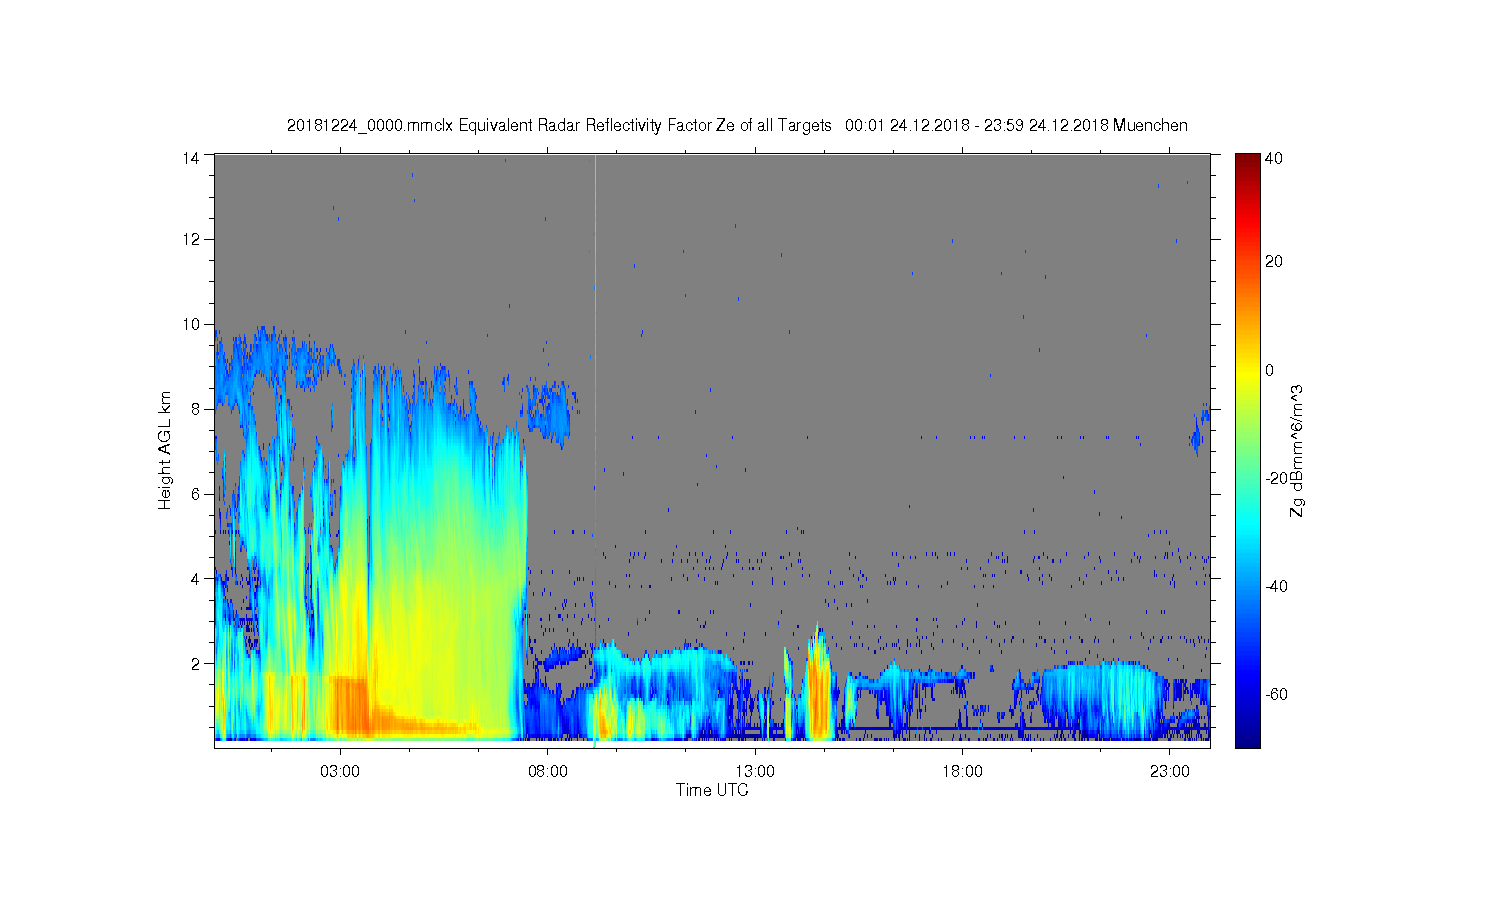Click the word Muenchen in the plot title
Viewport: 1500px width, 900px height.
pos(1150,126)
